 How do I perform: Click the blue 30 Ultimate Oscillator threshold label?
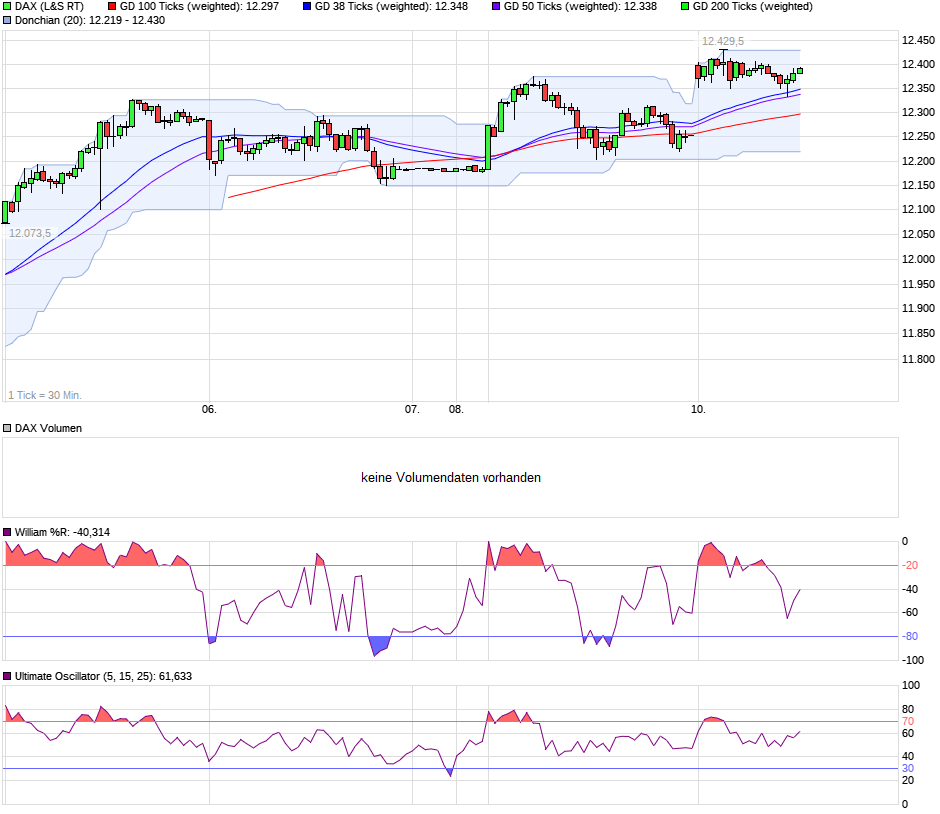[908, 768]
